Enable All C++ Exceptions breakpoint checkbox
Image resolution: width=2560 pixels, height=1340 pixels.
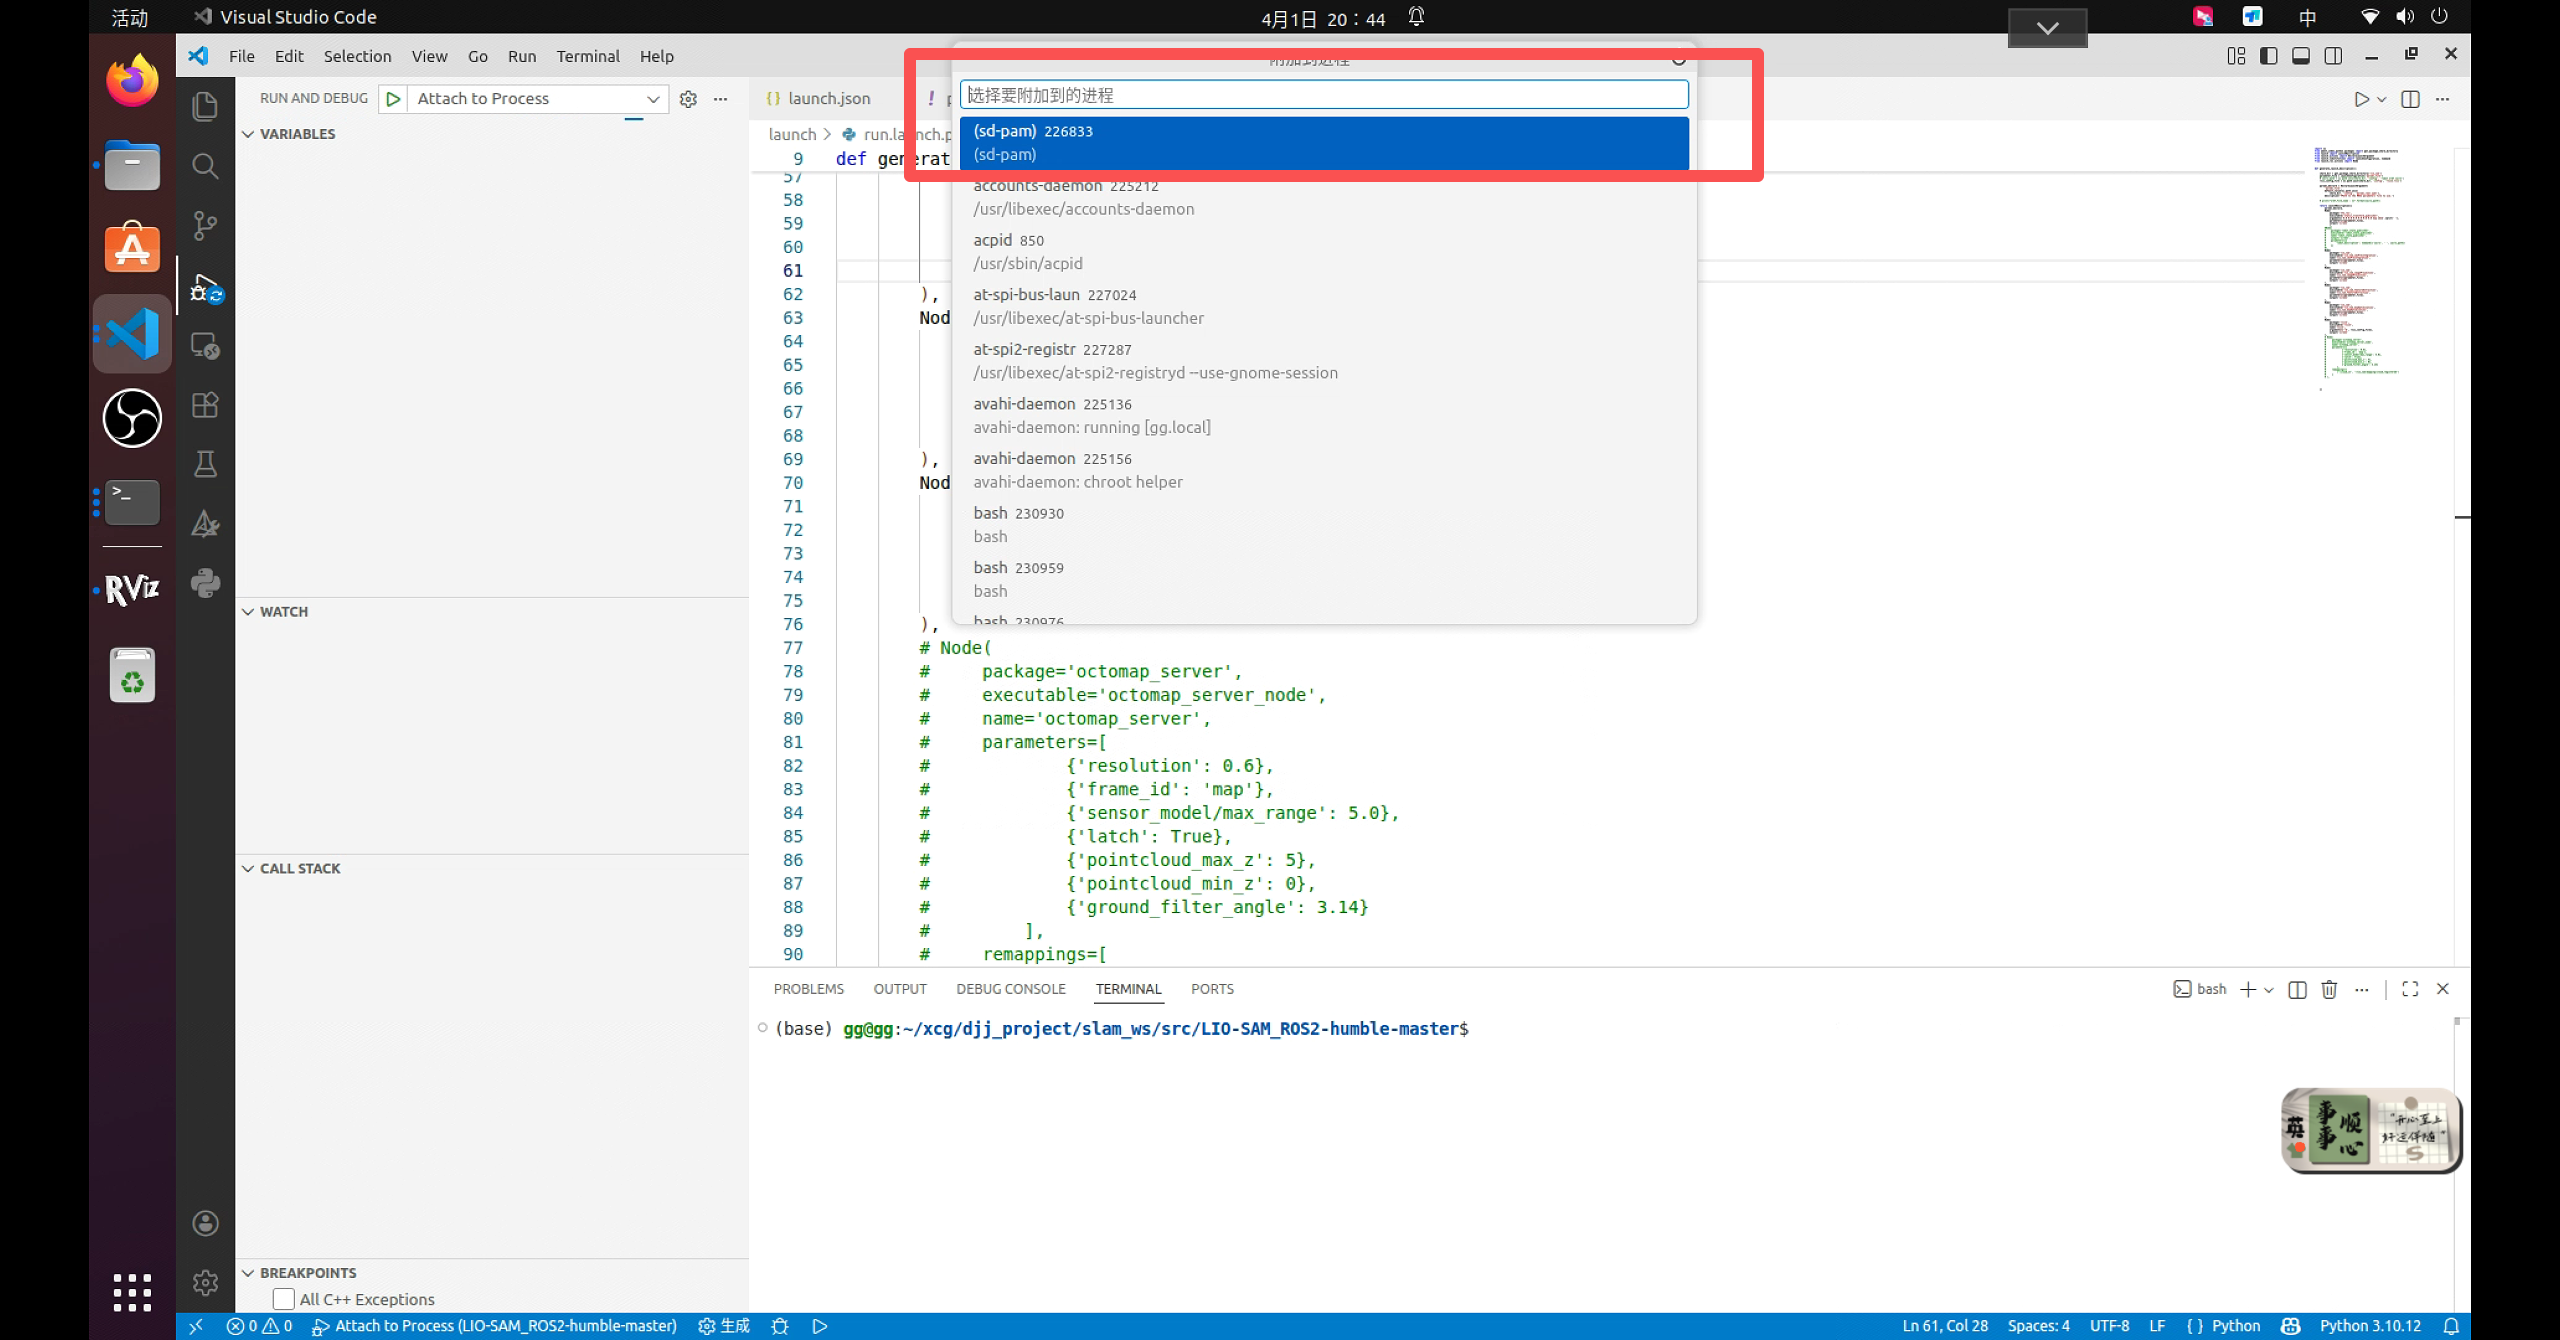click(x=284, y=1299)
